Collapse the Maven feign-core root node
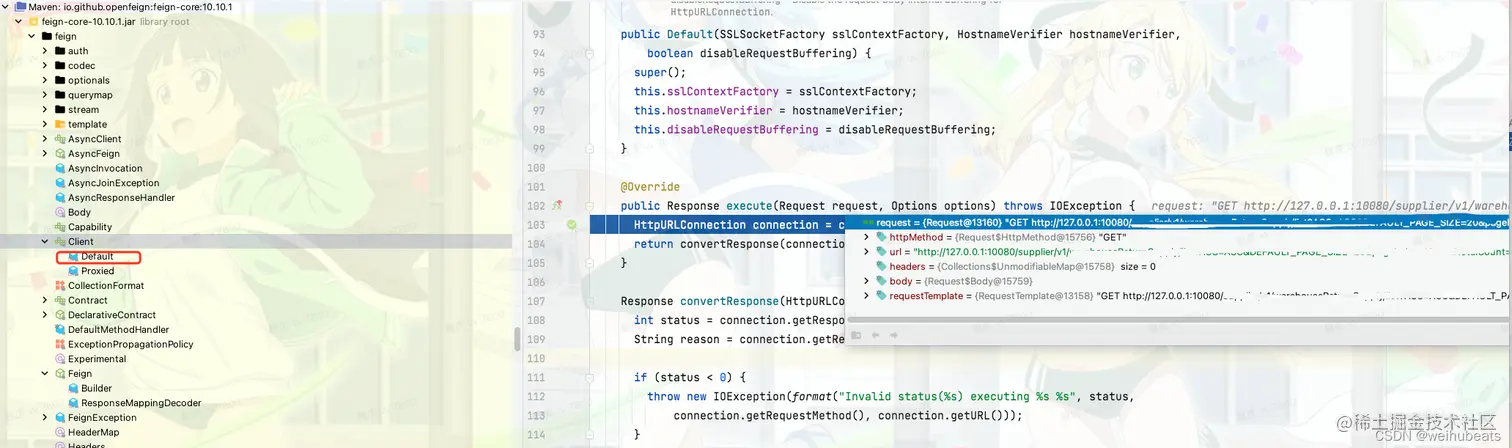The width and height of the screenshot is (1512, 448). (x=6, y=7)
